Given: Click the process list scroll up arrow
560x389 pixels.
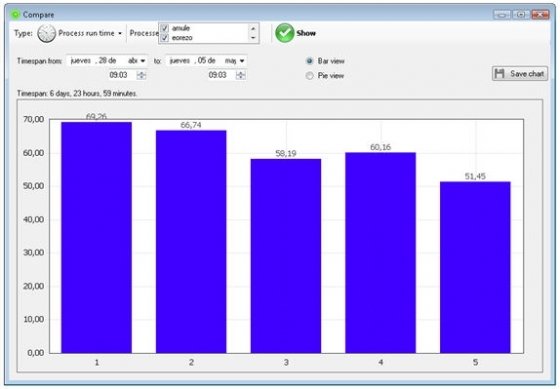Looking at the screenshot, I should [253, 28].
